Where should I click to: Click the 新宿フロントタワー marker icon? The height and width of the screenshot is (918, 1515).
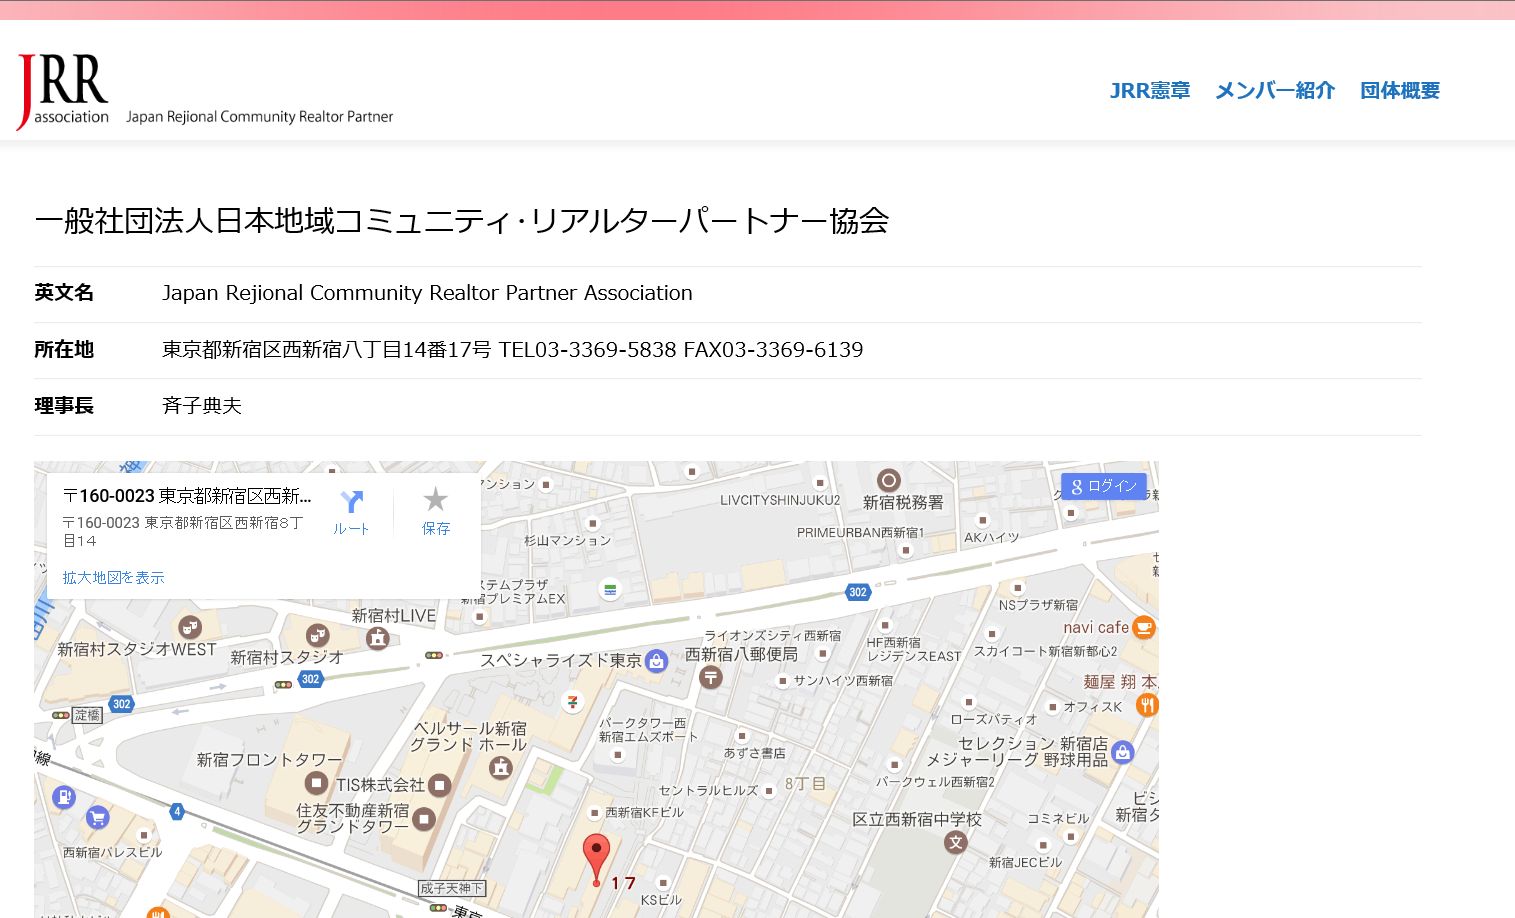[316, 783]
